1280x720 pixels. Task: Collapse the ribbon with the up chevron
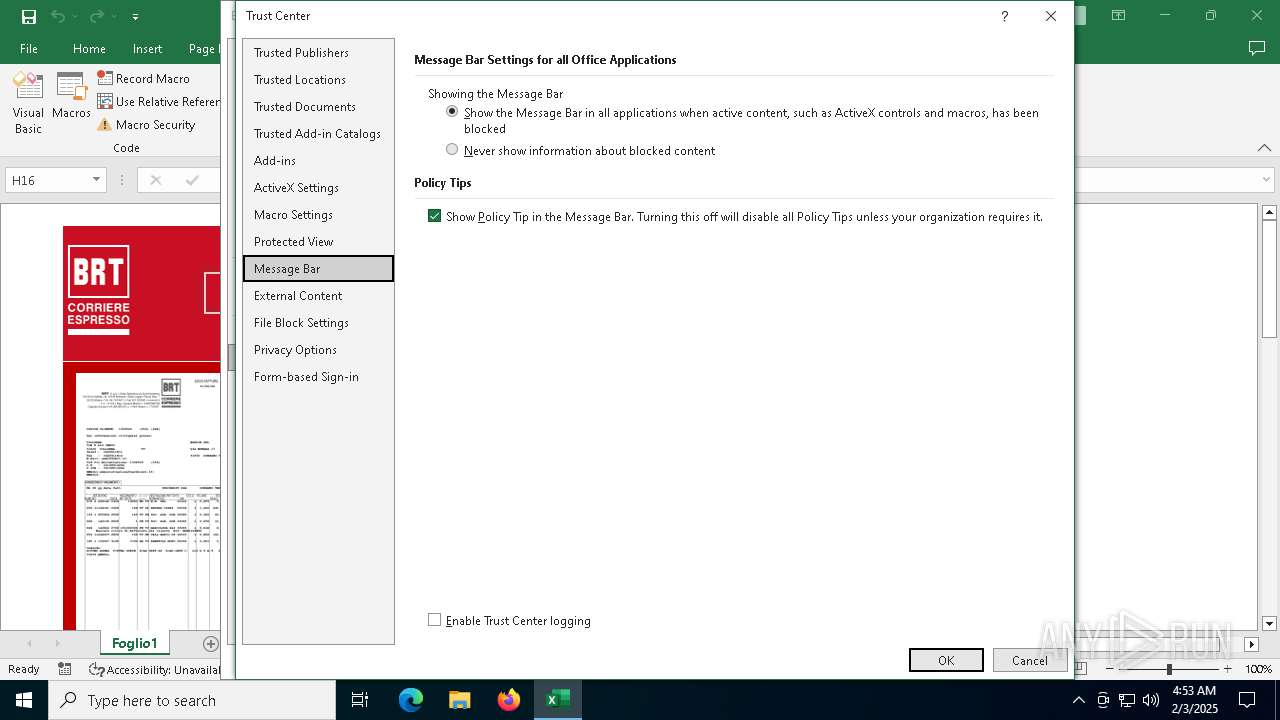coord(1264,148)
